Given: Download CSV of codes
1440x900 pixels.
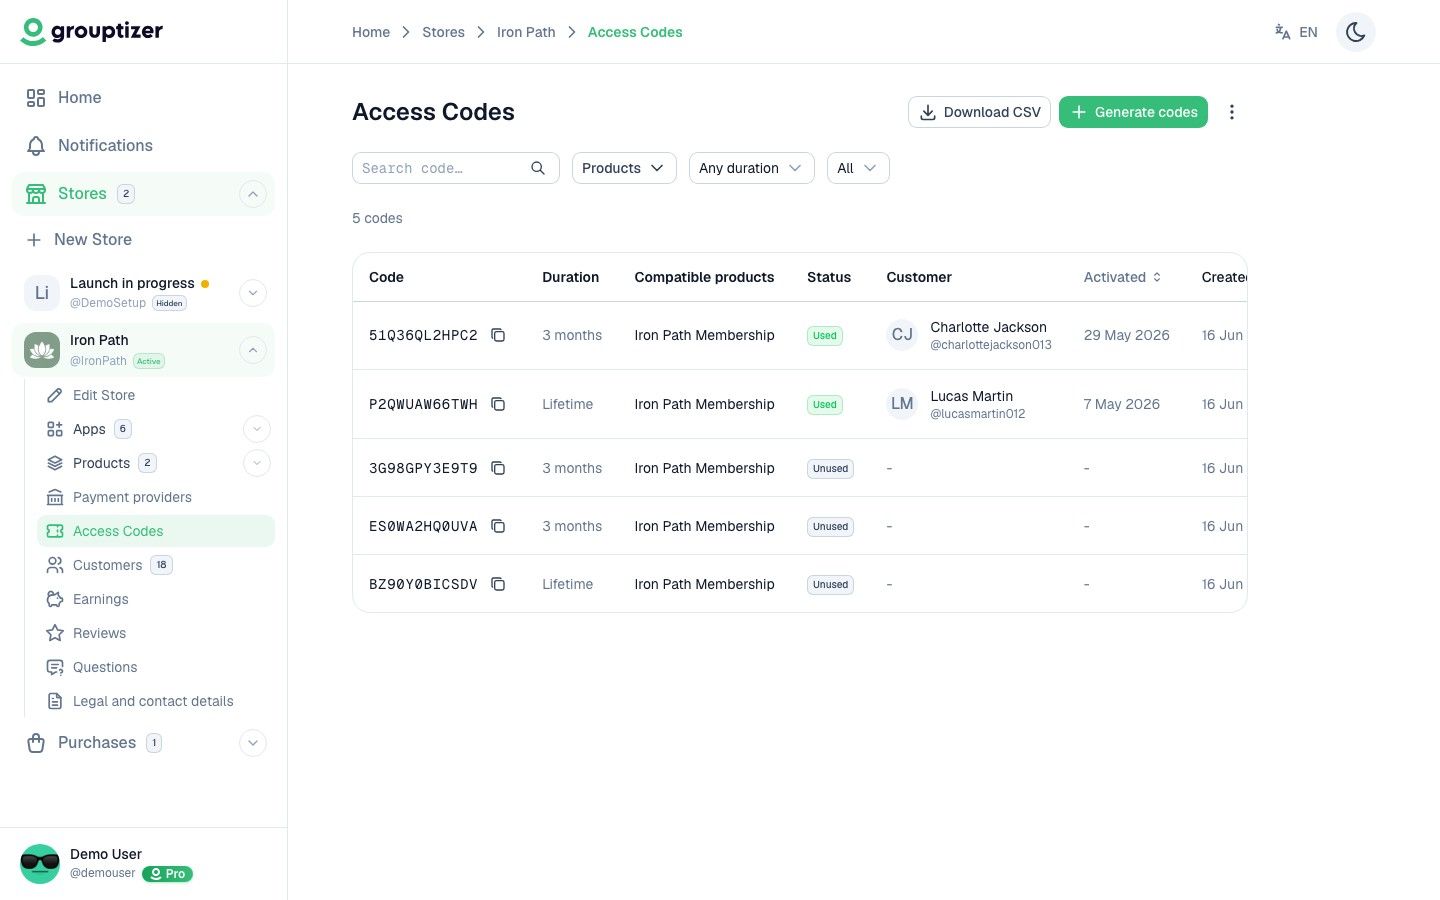Looking at the screenshot, I should (979, 112).
